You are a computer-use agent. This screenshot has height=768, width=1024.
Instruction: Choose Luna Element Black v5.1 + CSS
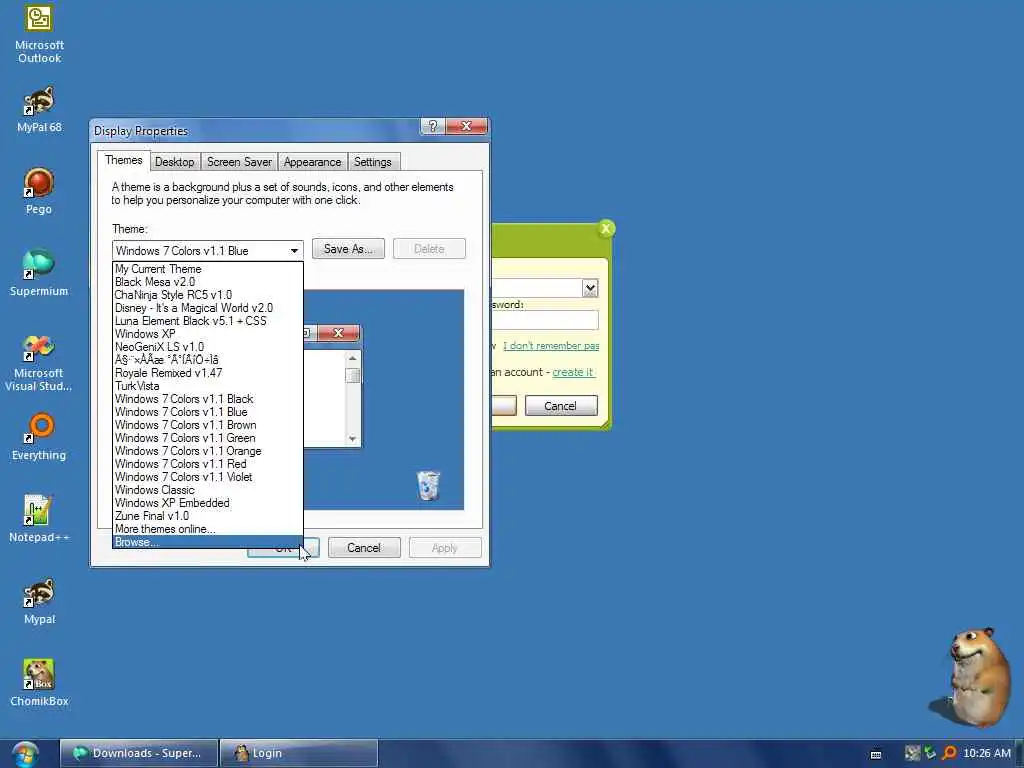208,321
